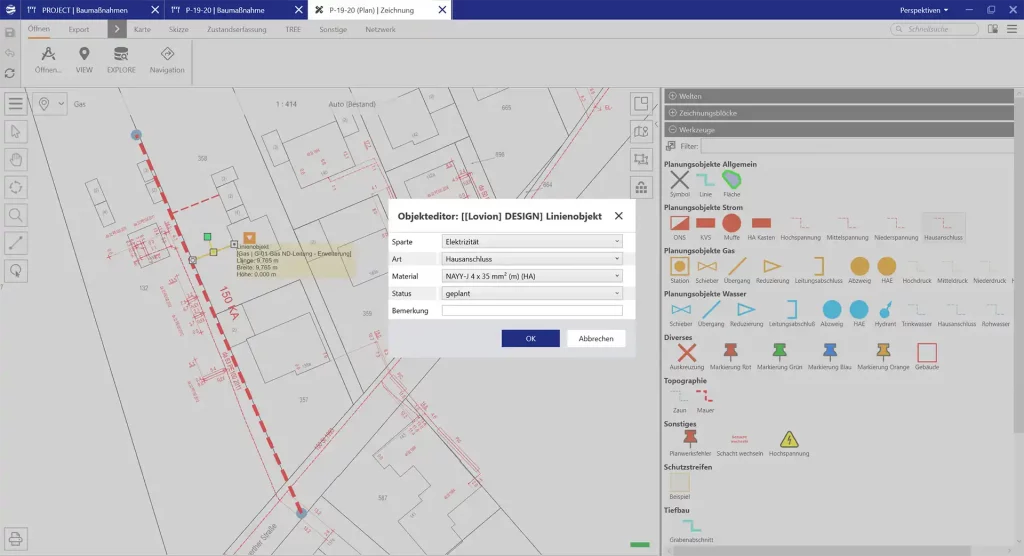Confirm the dialog with OK
This screenshot has width=1024, height=556.
tap(530, 338)
